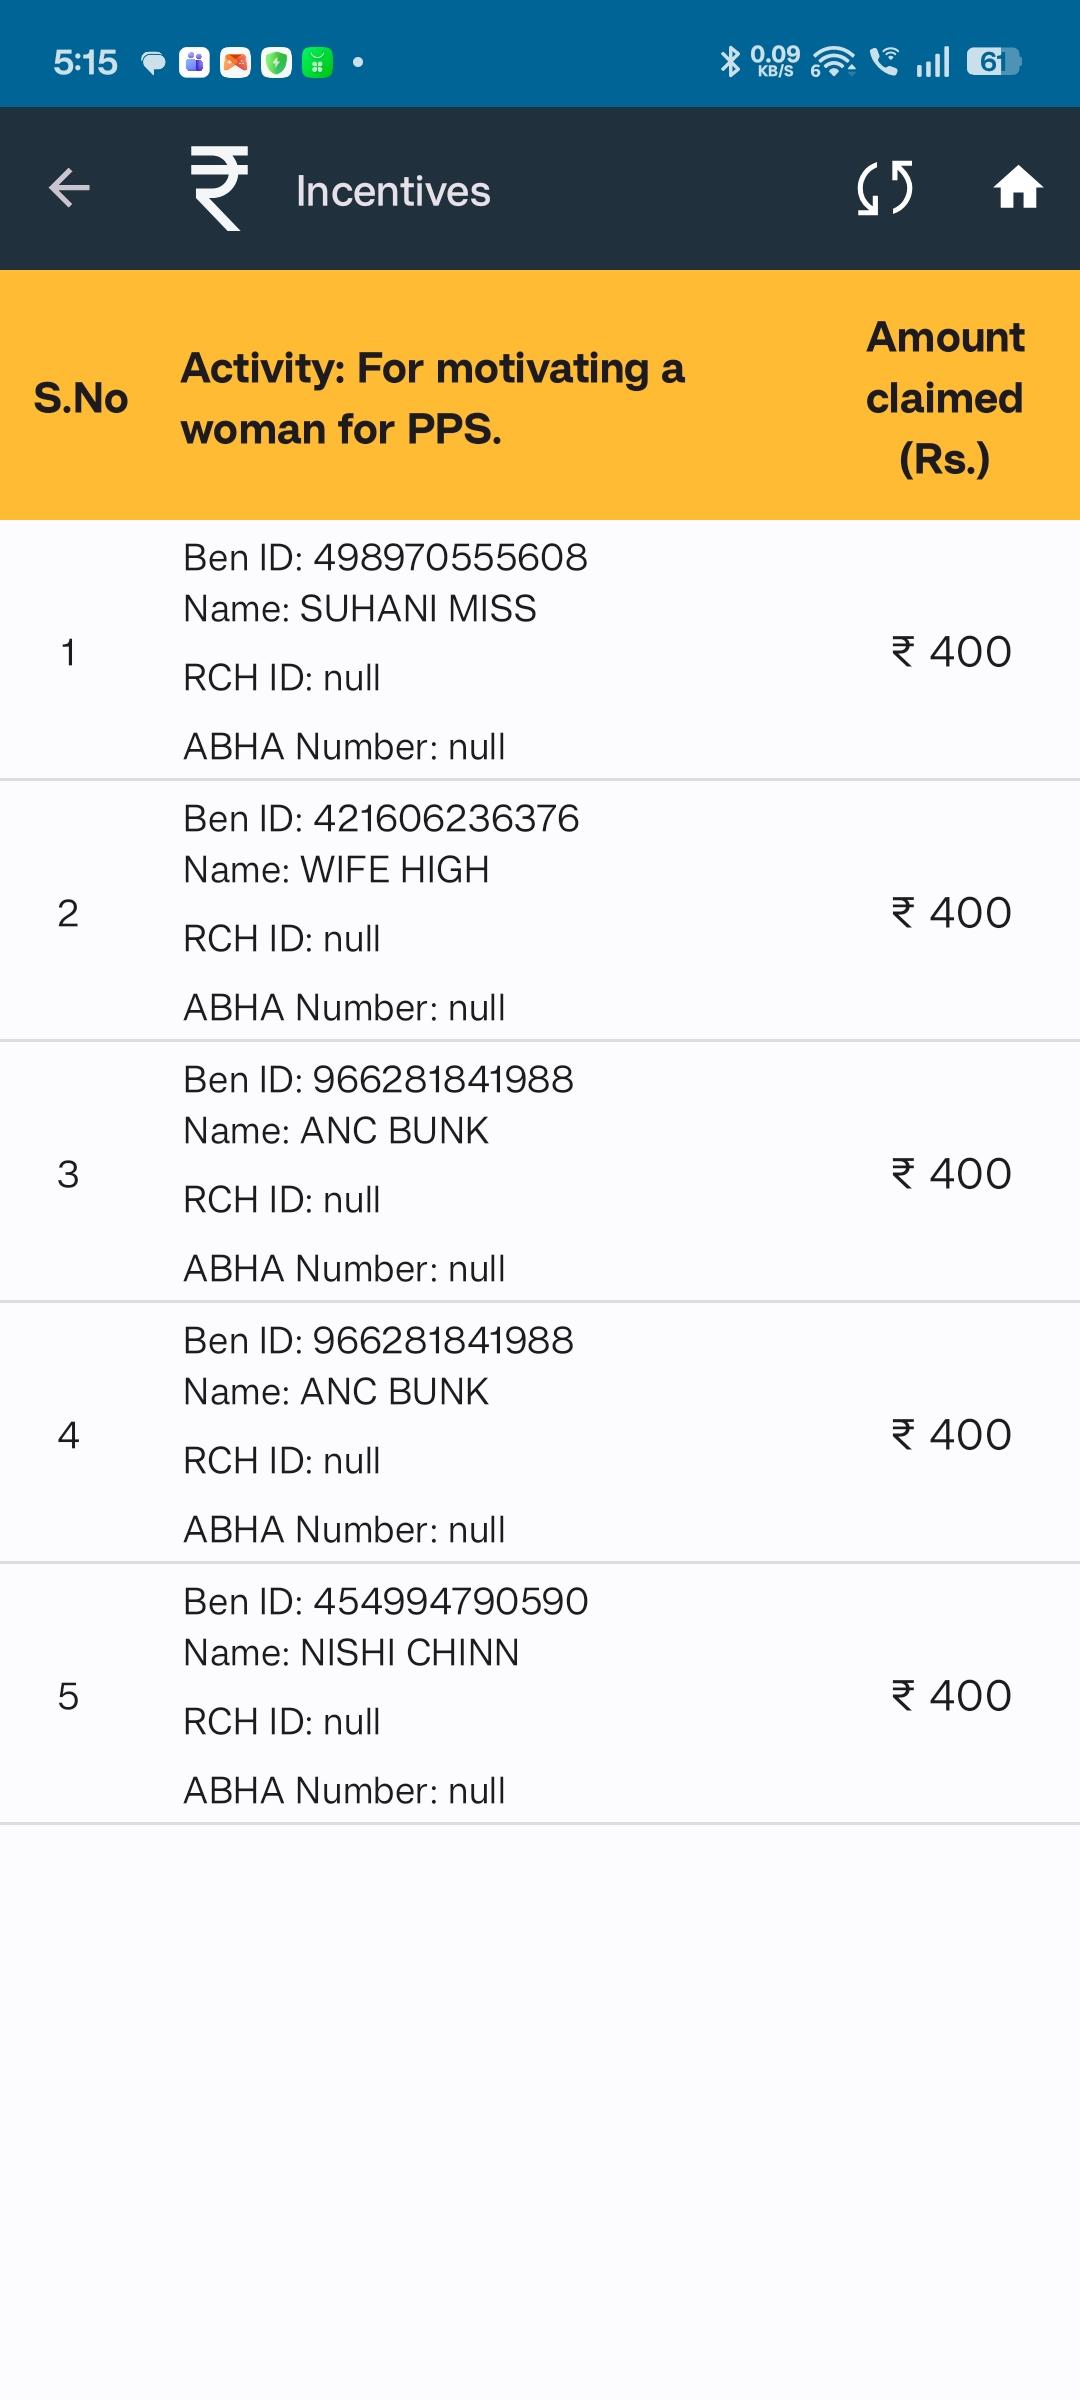Tap Ben ID 421606236376

[381, 819]
